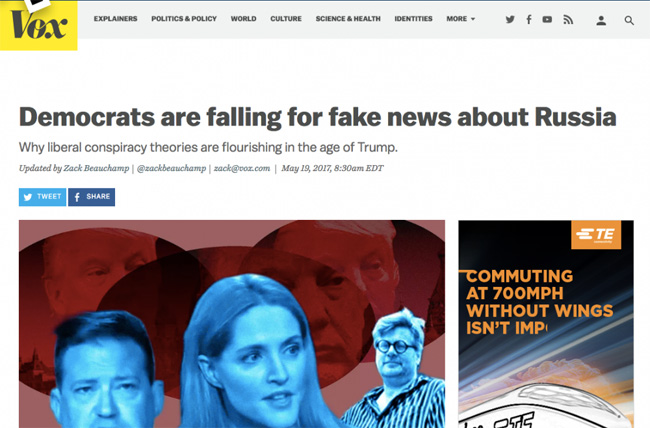Tweet this article with Tweet button

pyautogui.click(x=42, y=197)
